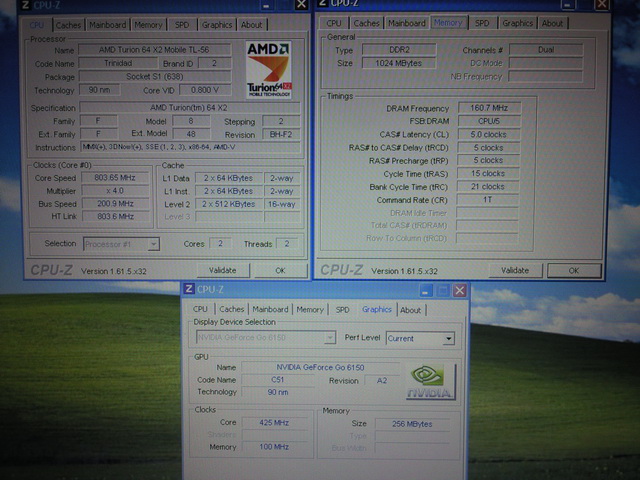
Task: Click Validate button in CPU window
Action: [223, 270]
